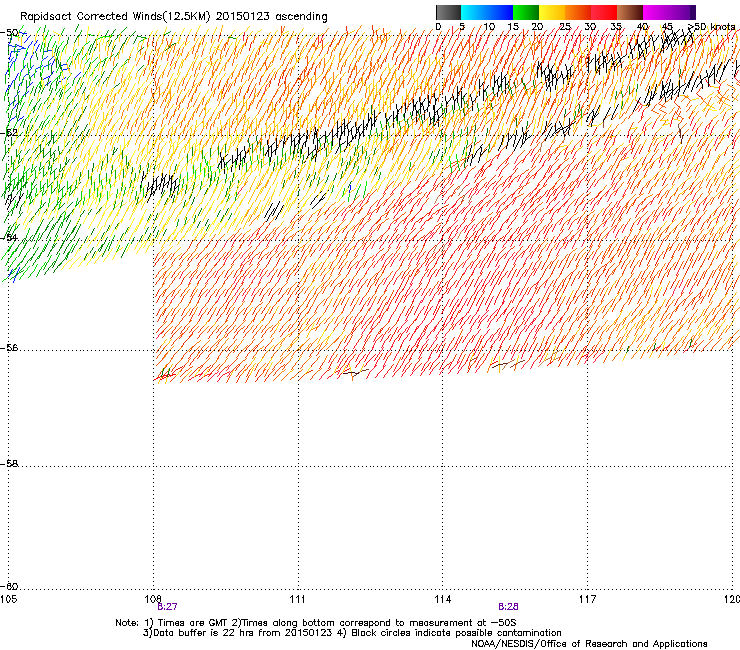The height and width of the screenshot is (650, 740).
Task: Click the gray 0-5 knots legend swatch
Action: (448, 12)
